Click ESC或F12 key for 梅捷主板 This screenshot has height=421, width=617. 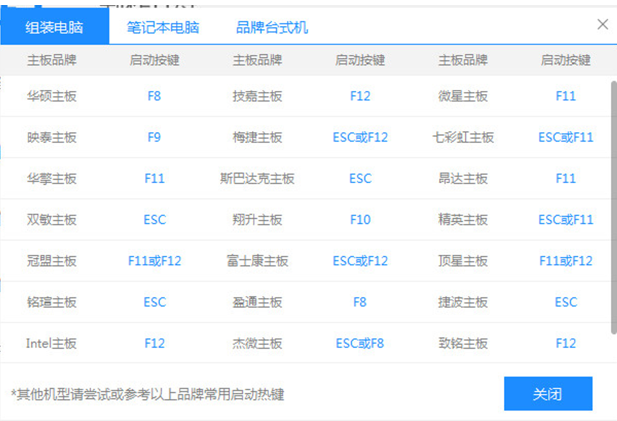tap(360, 137)
